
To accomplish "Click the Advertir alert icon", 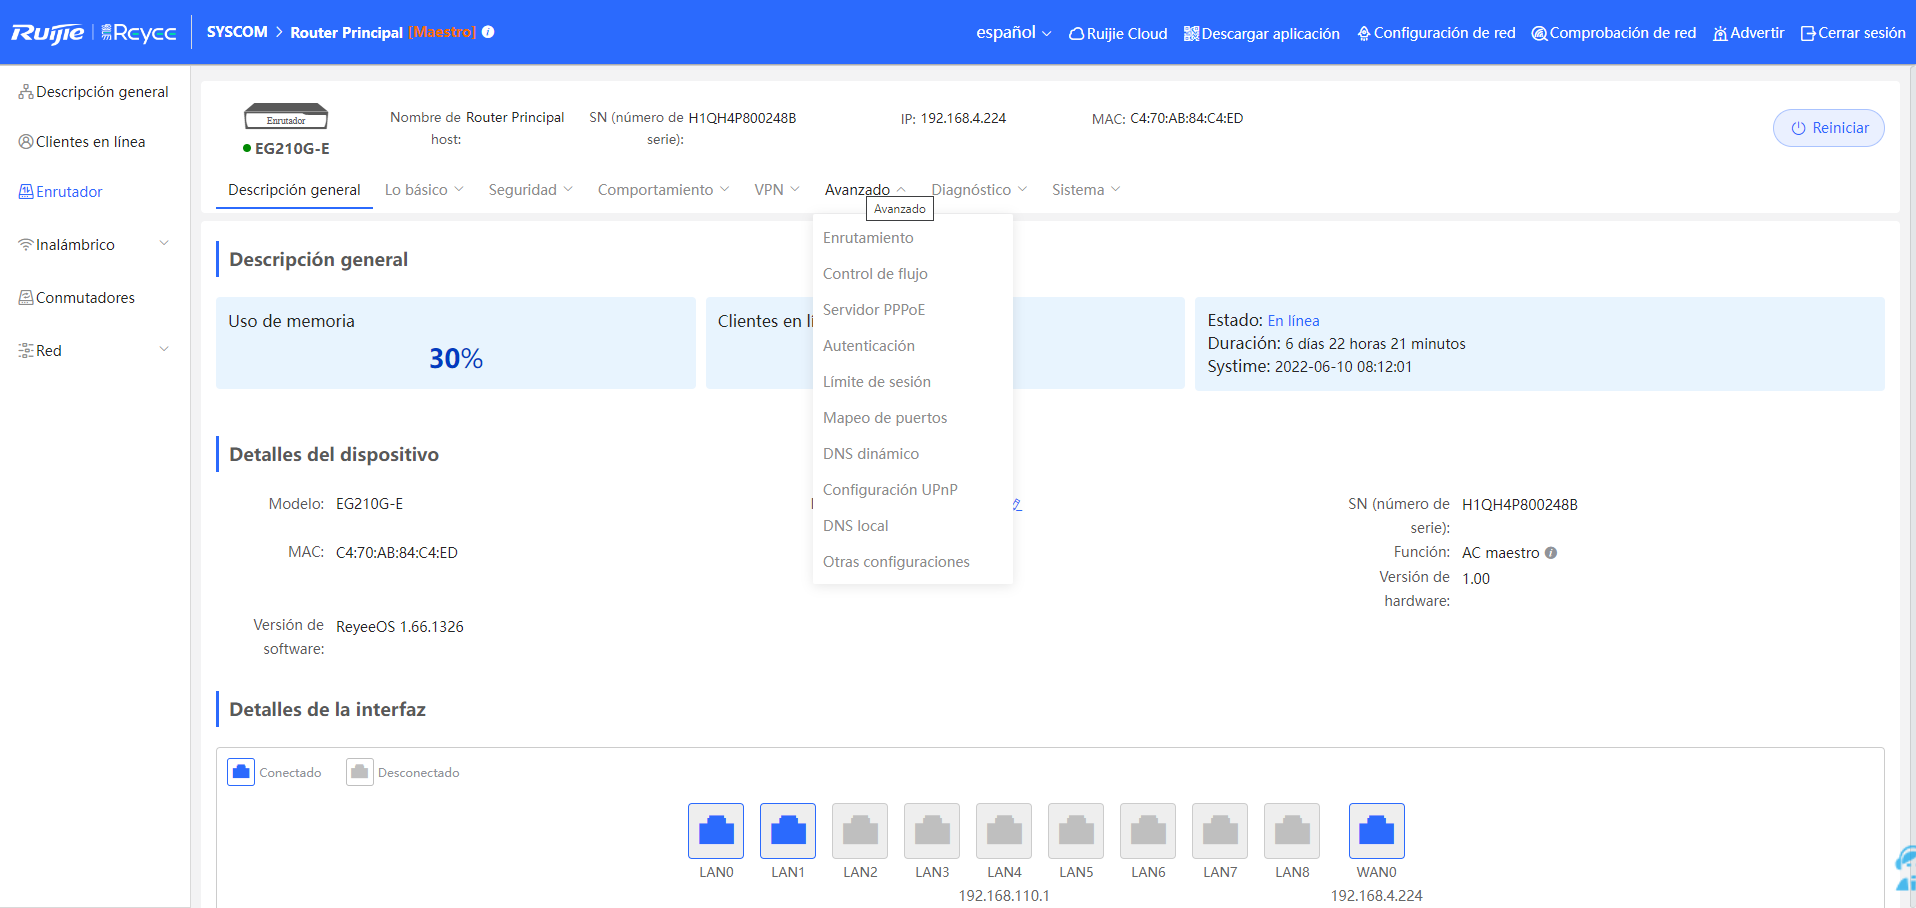I will coord(1720,34).
